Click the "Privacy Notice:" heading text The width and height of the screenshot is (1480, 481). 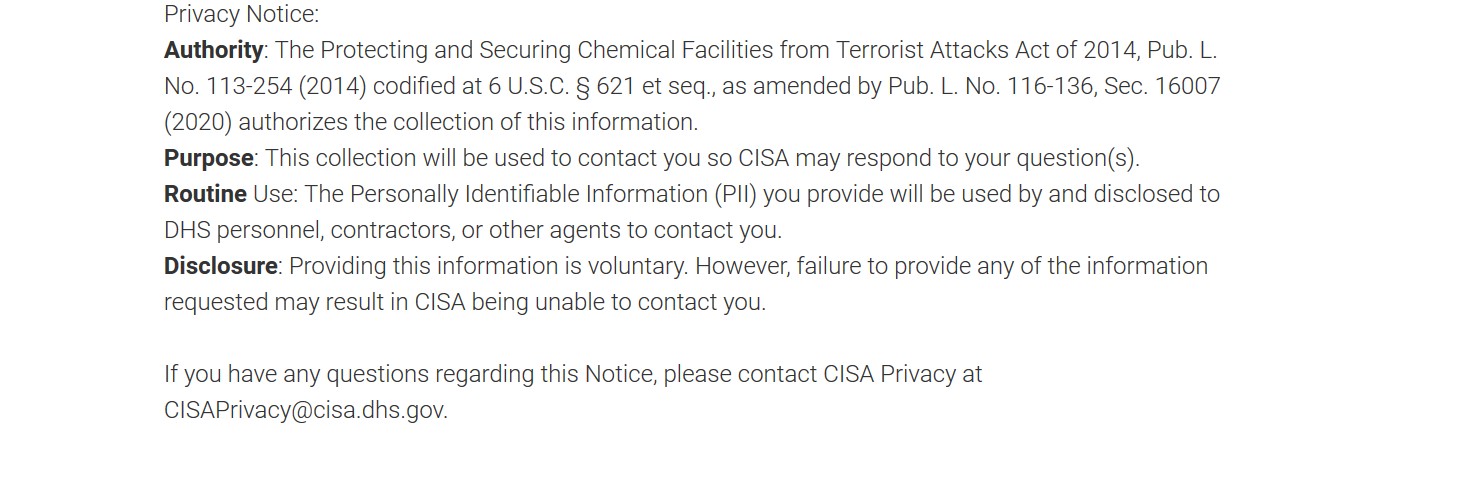coord(241,14)
